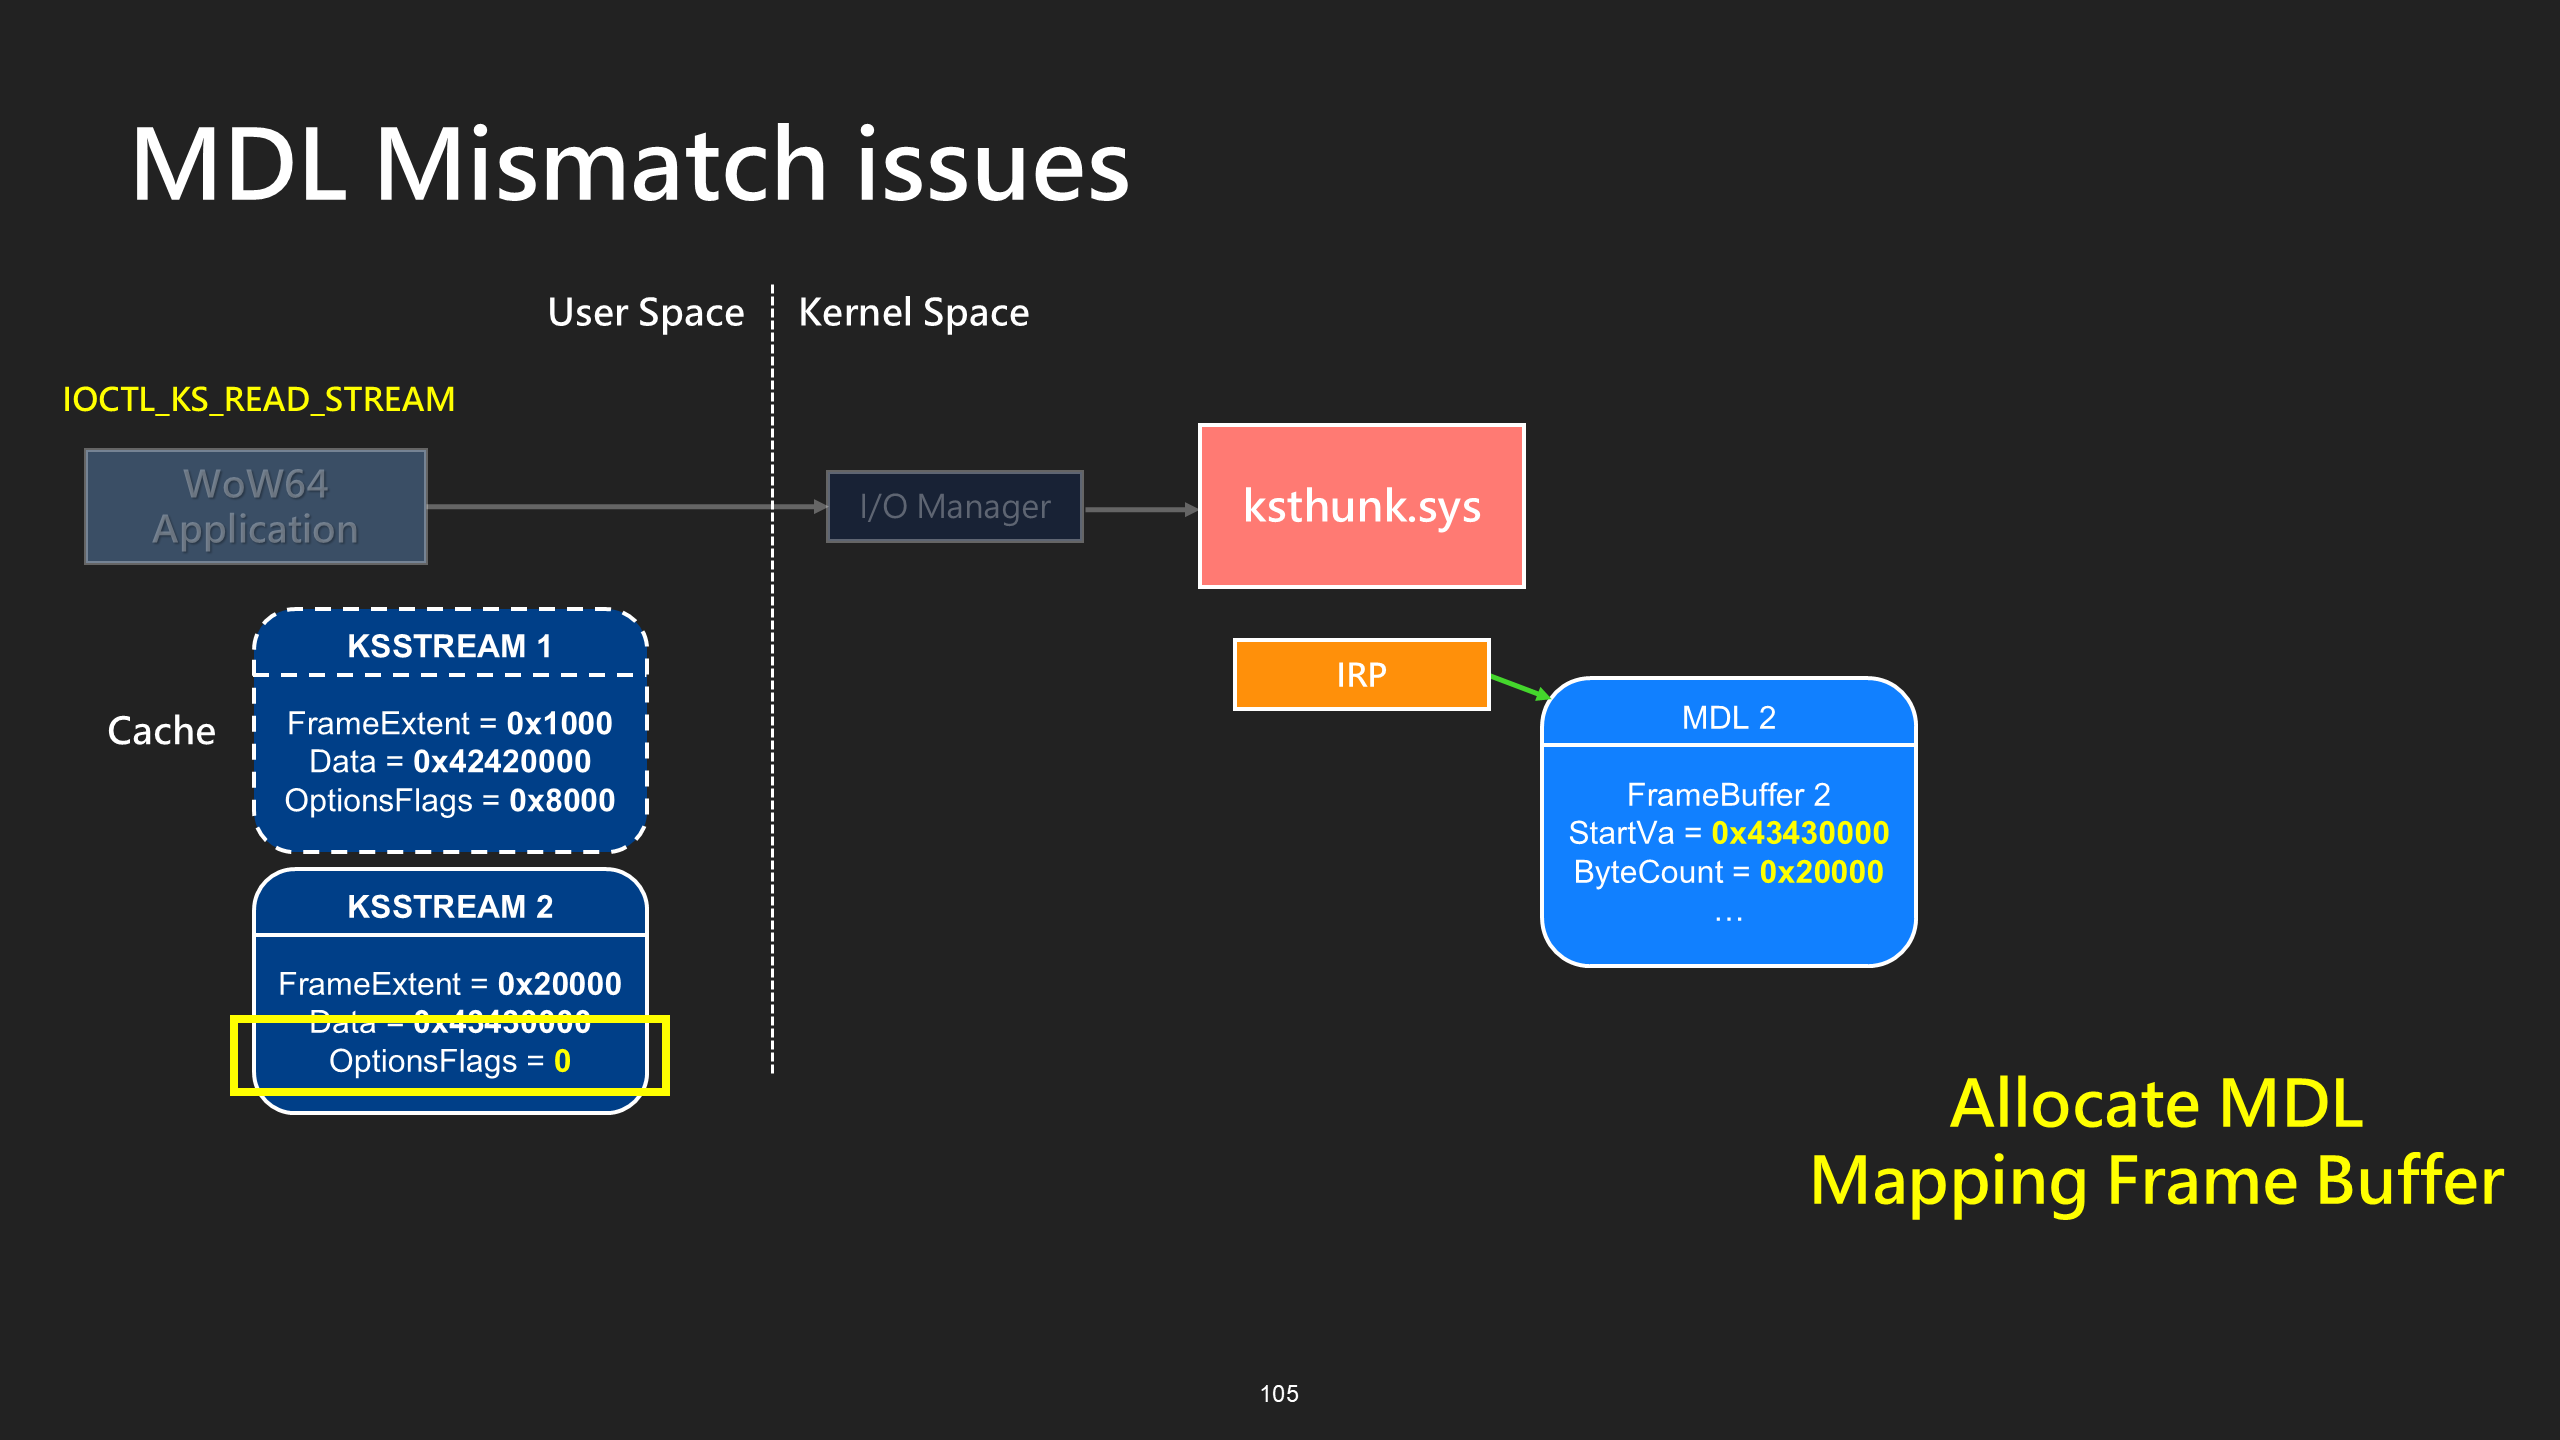Viewport: 2560px width, 1440px height.
Task: Click FrameExtent = 0x1000 in KSSTREAM 1
Action: pos(449,723)
